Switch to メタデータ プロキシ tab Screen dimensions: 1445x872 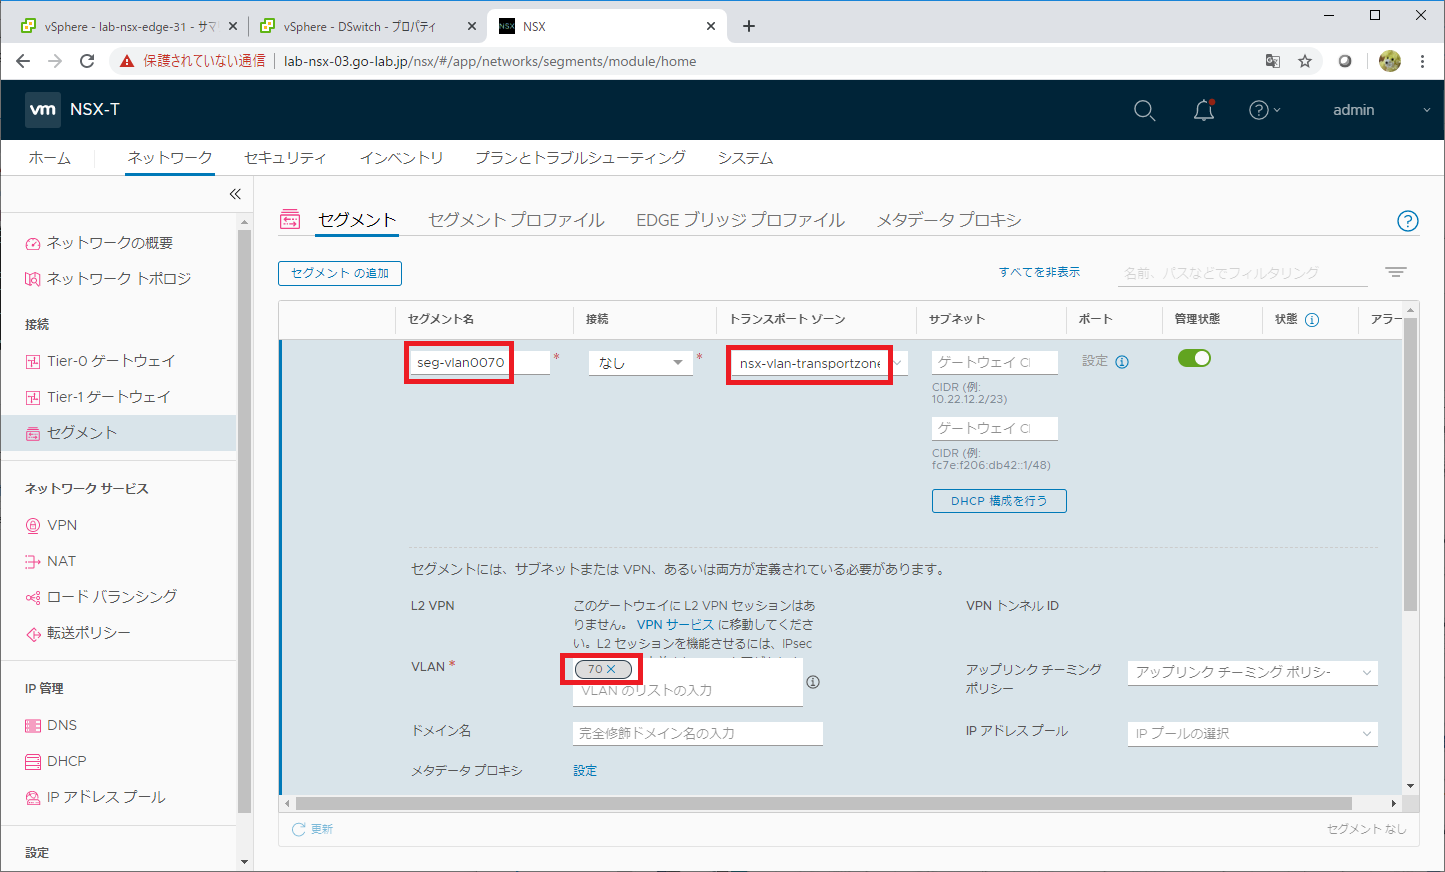(x=949, y=220)
